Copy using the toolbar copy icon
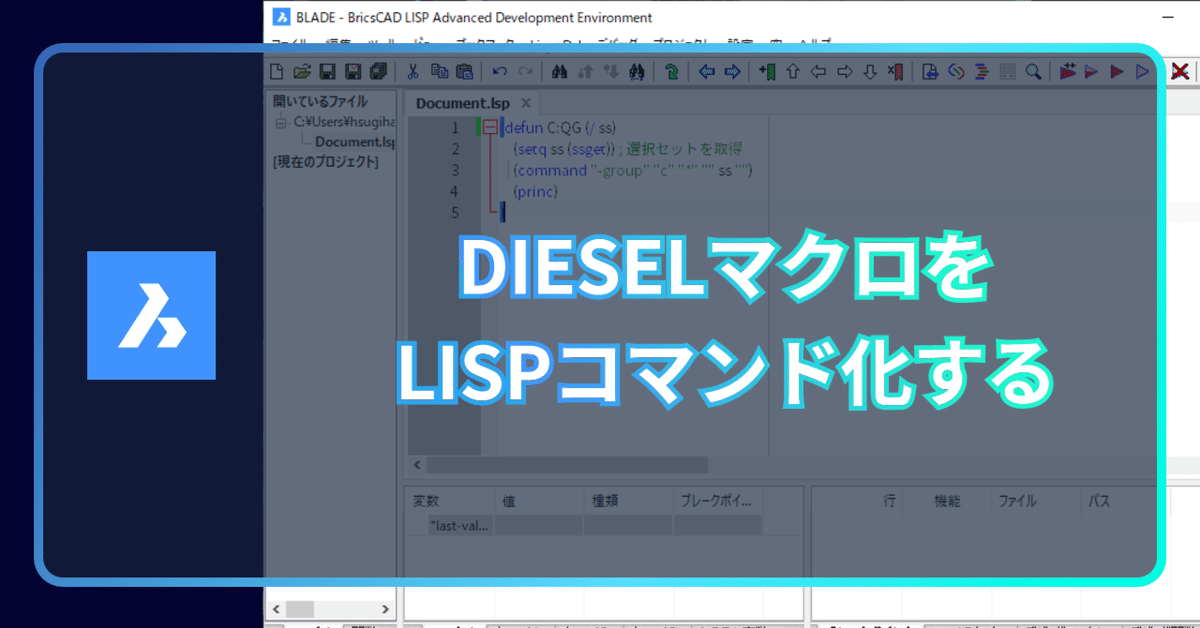 pyautogui.click(x=439, y=71)
